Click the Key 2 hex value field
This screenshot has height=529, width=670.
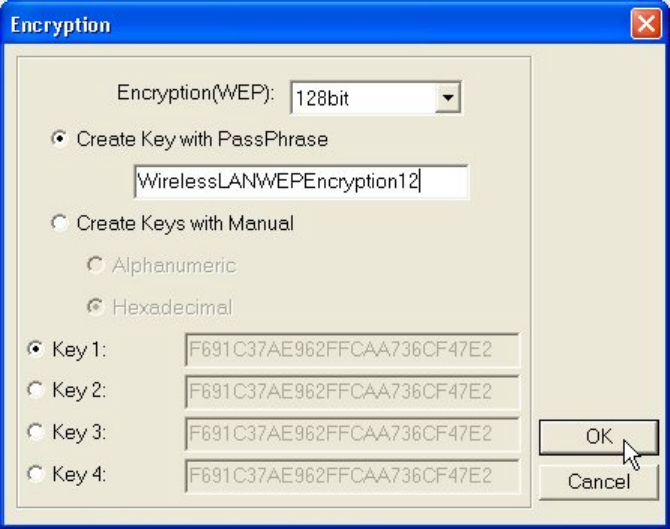click(x=352, y=392)
